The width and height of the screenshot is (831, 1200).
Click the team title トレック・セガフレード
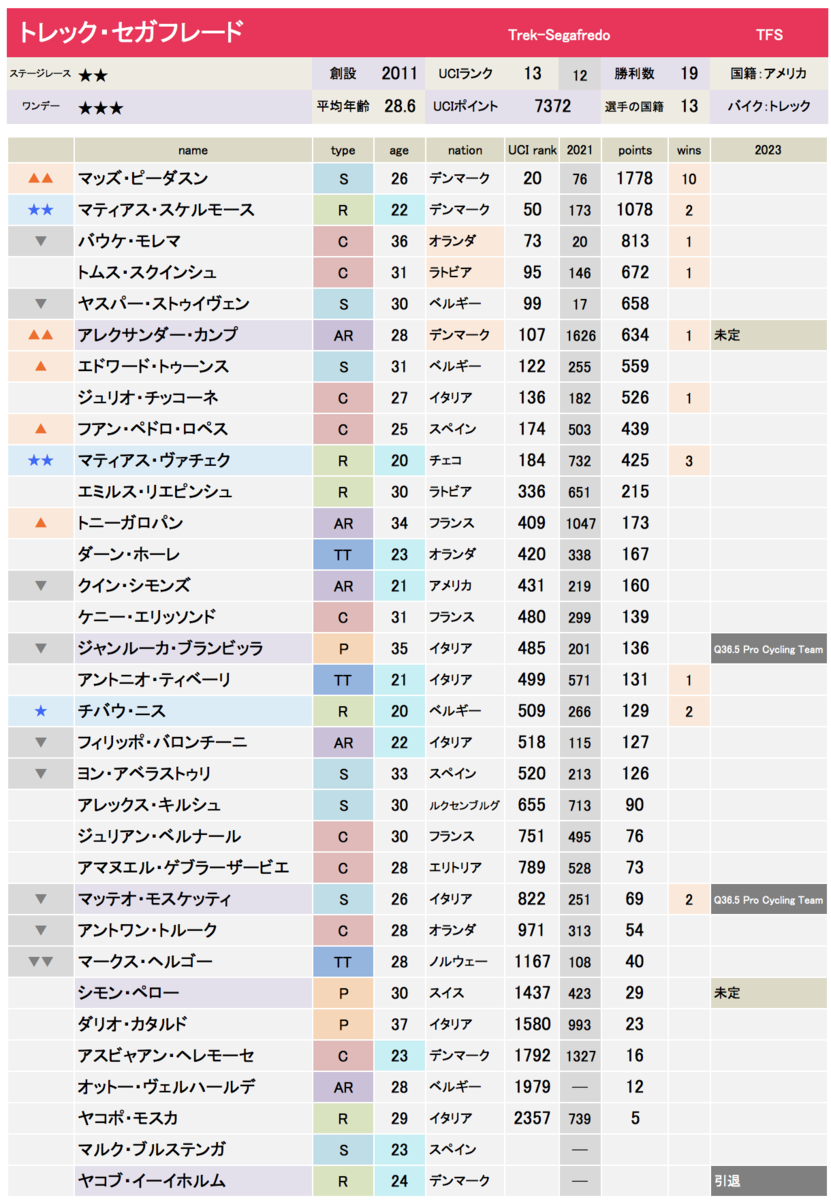tap(130, 33)
